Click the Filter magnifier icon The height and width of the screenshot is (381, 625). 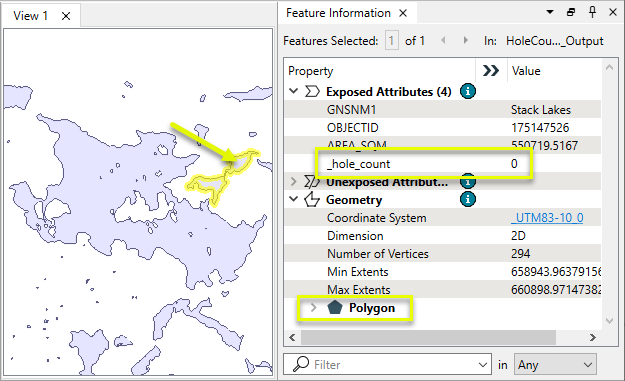pyautogui.click(x=301, y=364)
